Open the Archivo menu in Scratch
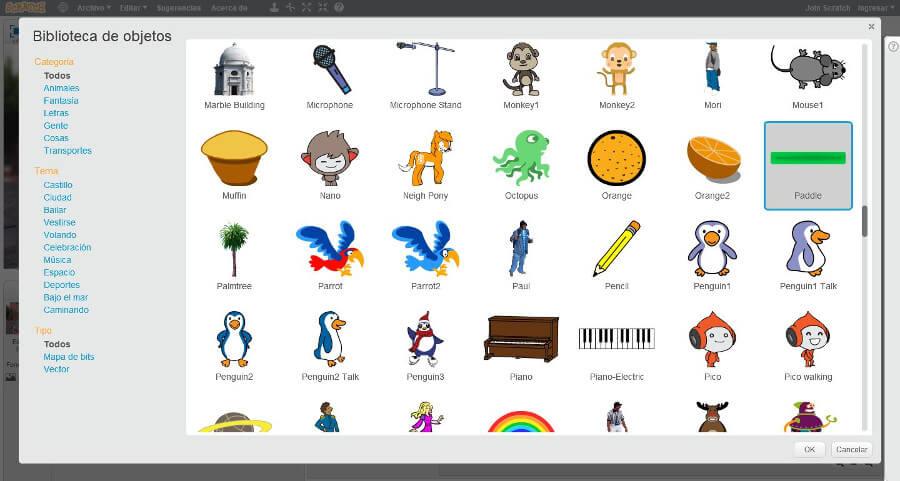The width and height of the screenshot is (900, 481). pyautogui.click(x=94, y=7)
